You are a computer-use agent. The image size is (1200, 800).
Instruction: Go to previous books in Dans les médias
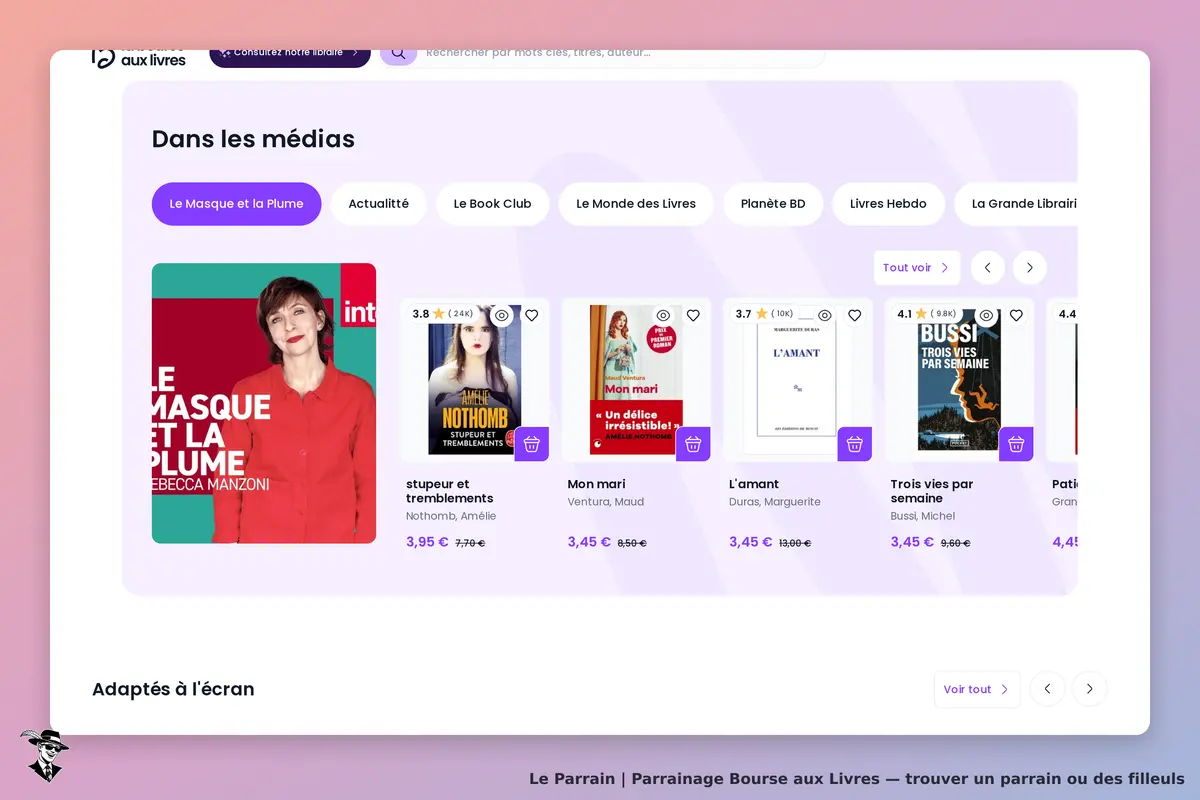988,268
